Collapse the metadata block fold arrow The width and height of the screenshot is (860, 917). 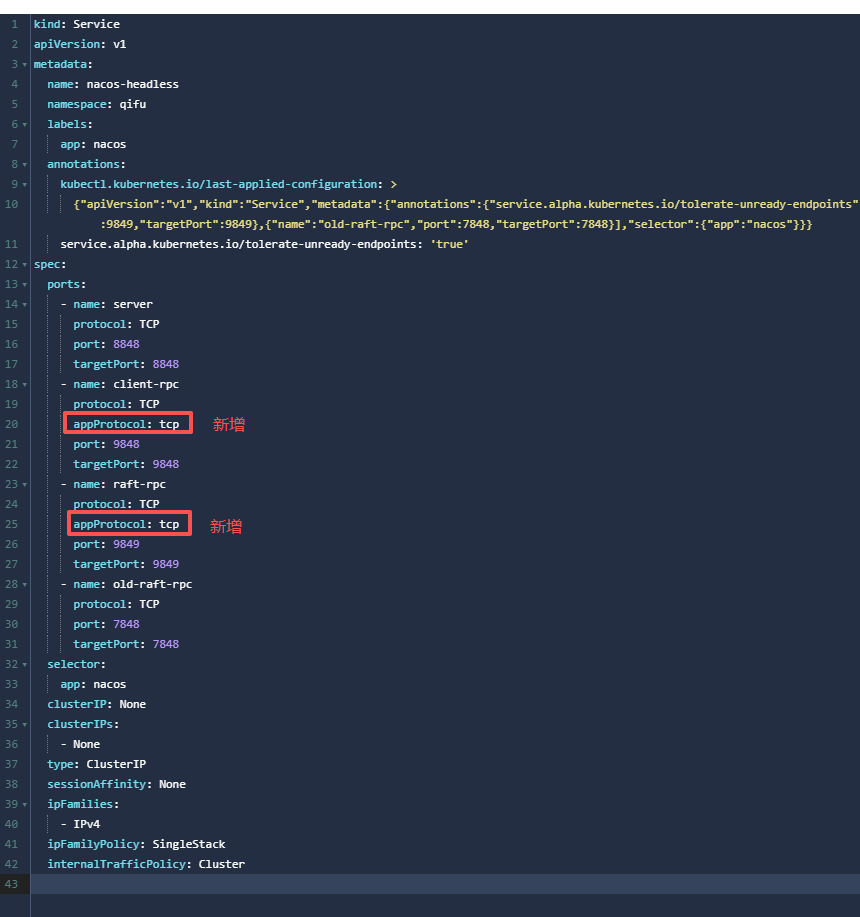click(x=25, y=64)
